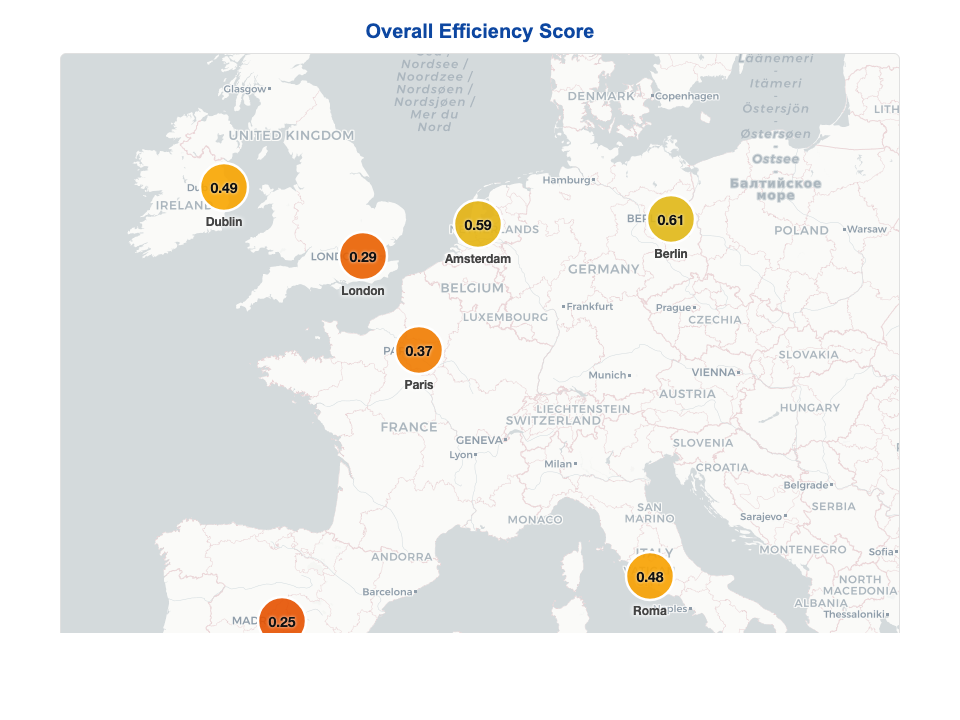This screenshot has width=960, height=720.
Task: Click the Paris city label
Action: (x=419, y=384)
